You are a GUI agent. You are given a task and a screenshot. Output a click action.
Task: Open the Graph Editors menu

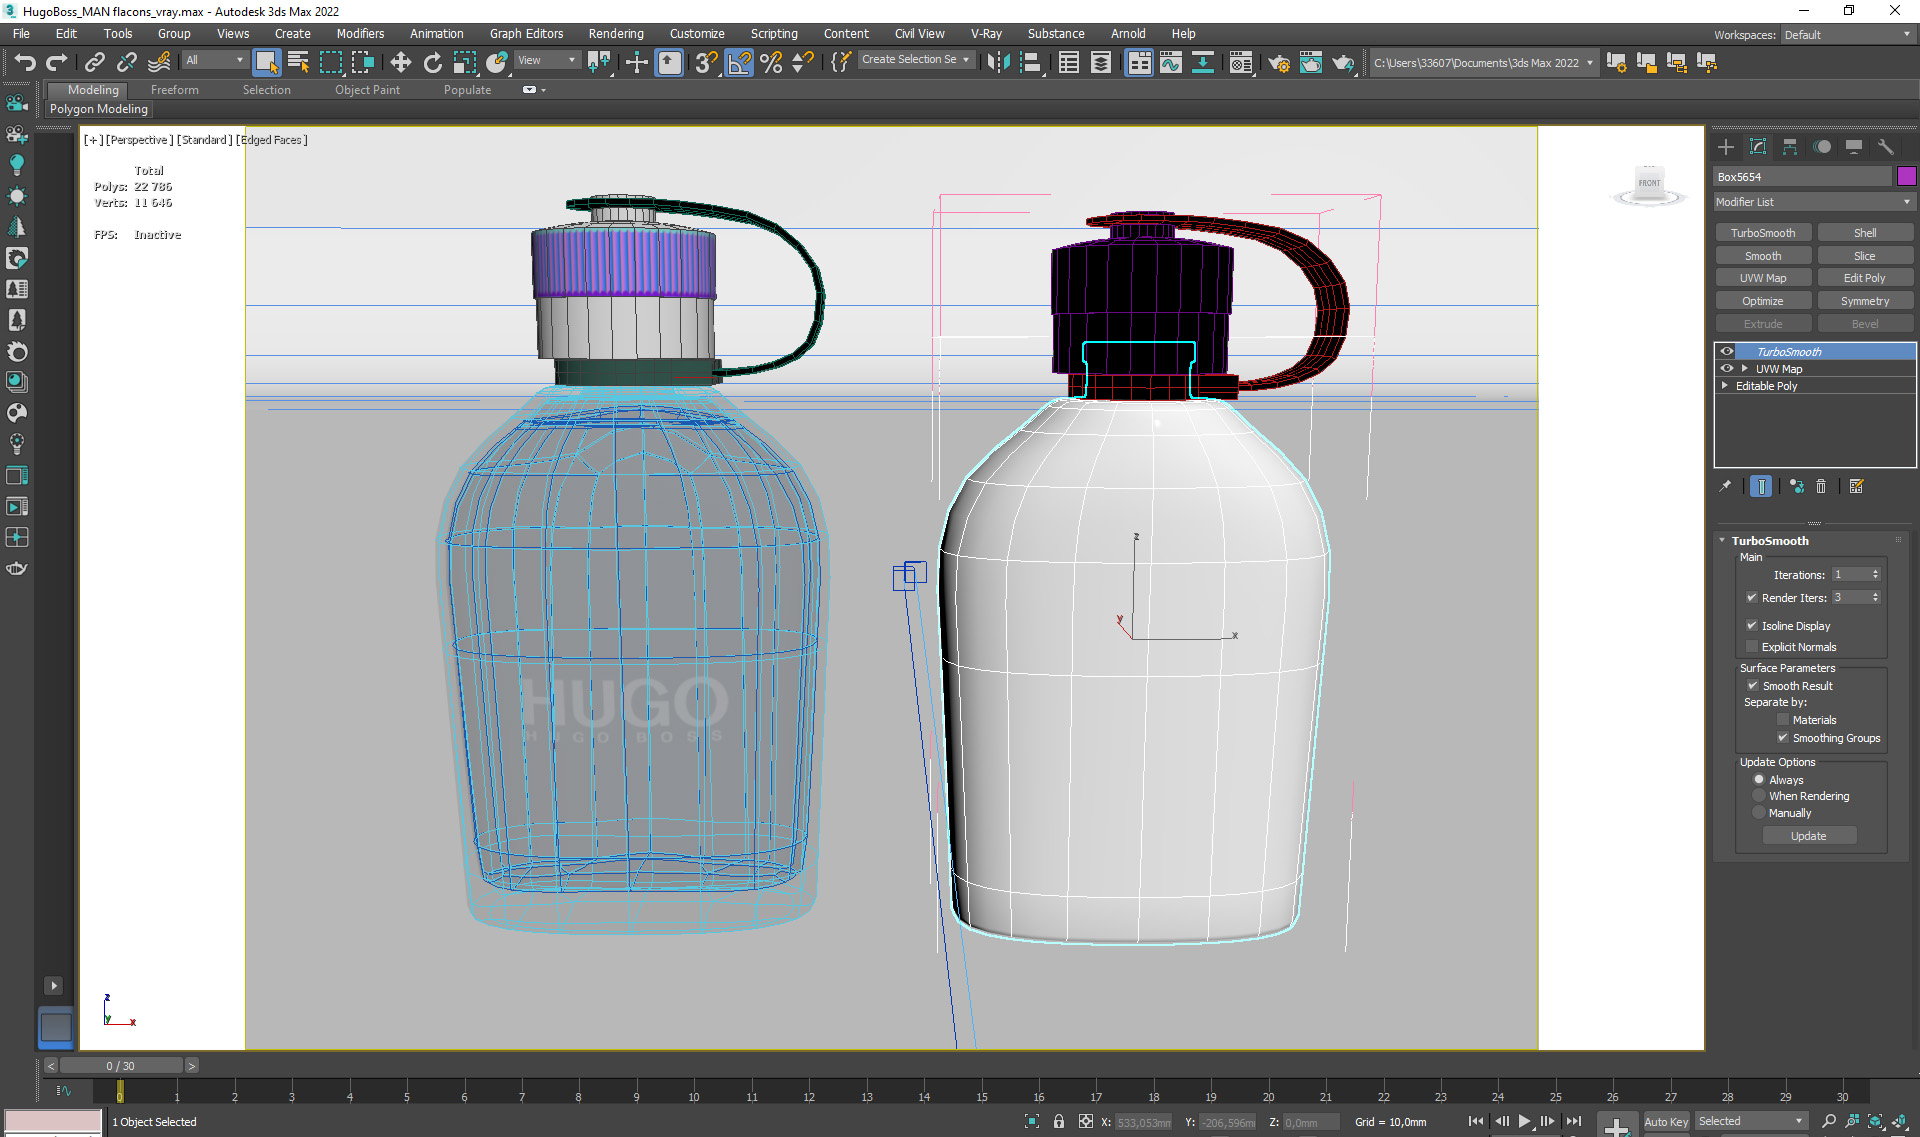(x=526, y=34)
